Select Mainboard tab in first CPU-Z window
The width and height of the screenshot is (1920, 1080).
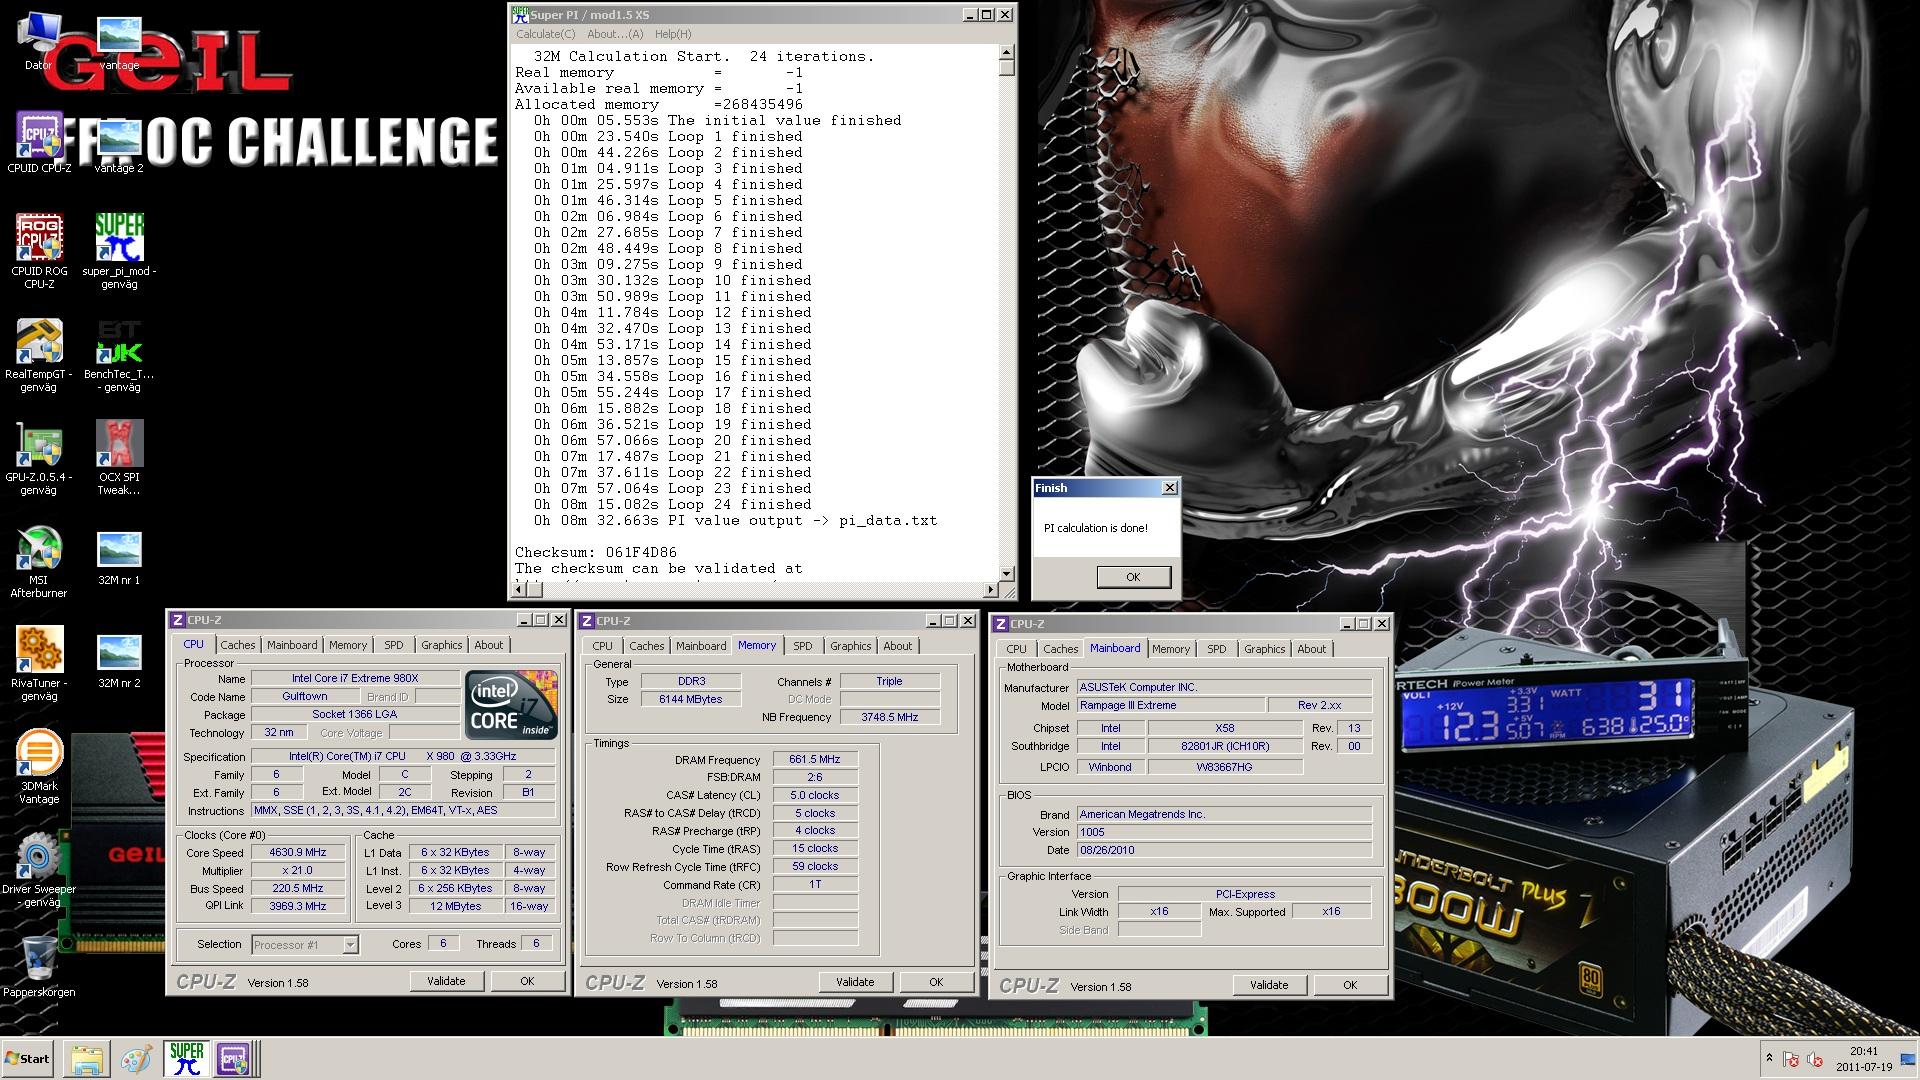pyautogui.click(x=292, y=645)
